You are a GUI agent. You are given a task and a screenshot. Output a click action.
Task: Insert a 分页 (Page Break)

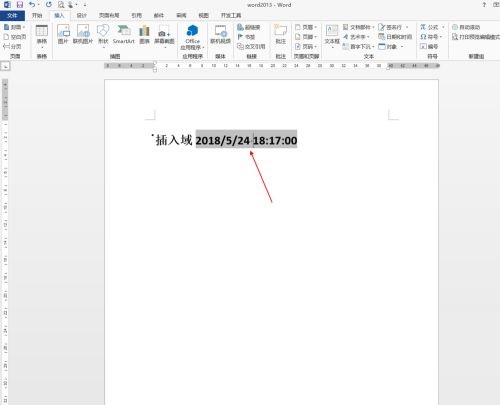click(x=12, y=46)
